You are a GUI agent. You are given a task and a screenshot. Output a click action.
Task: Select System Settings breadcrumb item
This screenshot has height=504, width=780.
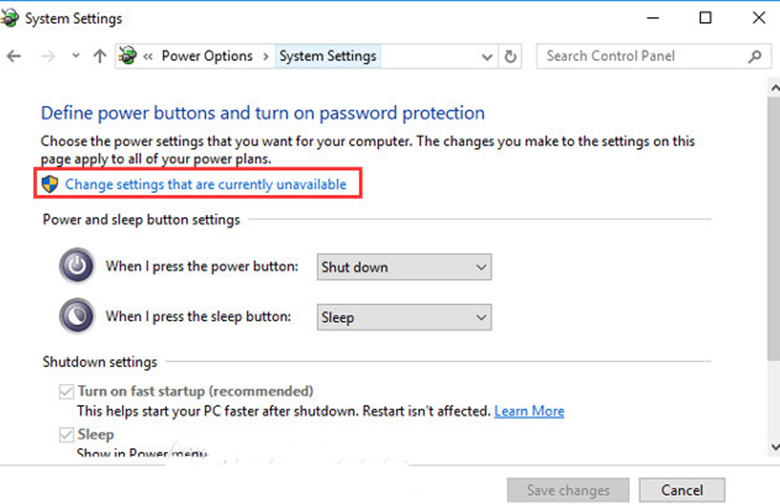328,57
